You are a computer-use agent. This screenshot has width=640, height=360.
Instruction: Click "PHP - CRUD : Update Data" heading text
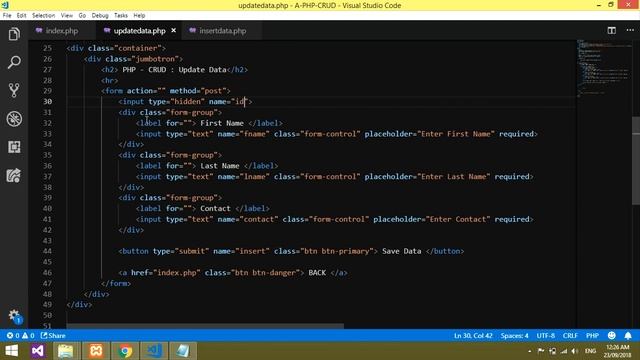pos(174,69)
